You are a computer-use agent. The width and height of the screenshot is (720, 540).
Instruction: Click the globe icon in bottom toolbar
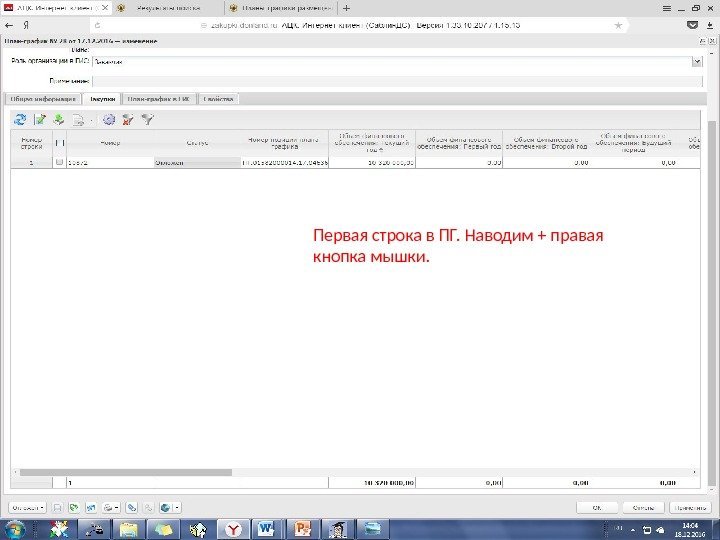(x=165, y=507)
